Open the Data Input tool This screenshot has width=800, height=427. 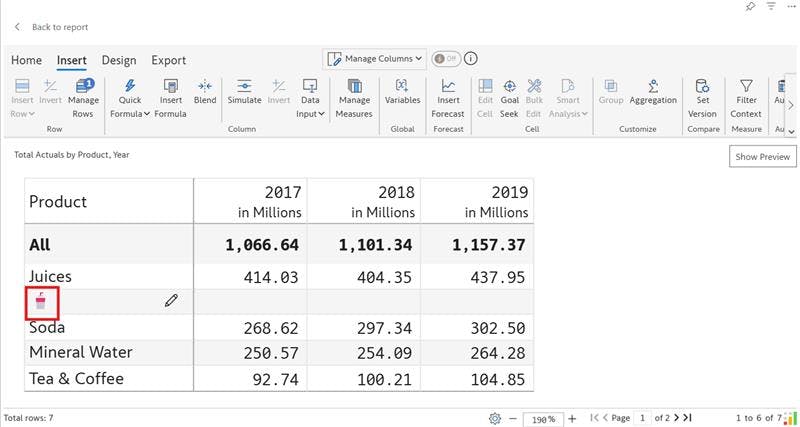(310, 99)
